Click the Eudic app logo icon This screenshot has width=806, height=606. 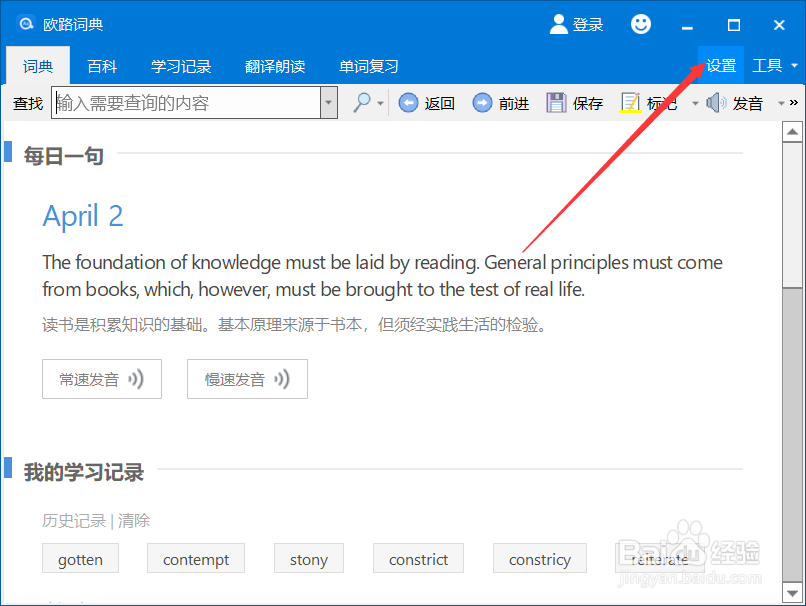pyautogui.click(x=25, y=24)
